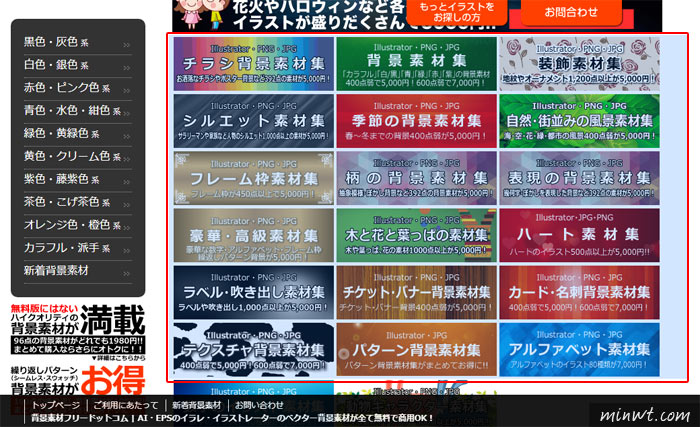Viewport: 700px width, 427px height.
Task: Open the 表現の背景素材集 banner
Action: pos(579,178)
